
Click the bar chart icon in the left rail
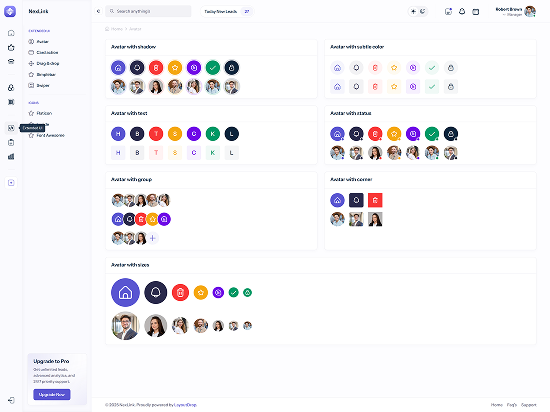(11, 156)
